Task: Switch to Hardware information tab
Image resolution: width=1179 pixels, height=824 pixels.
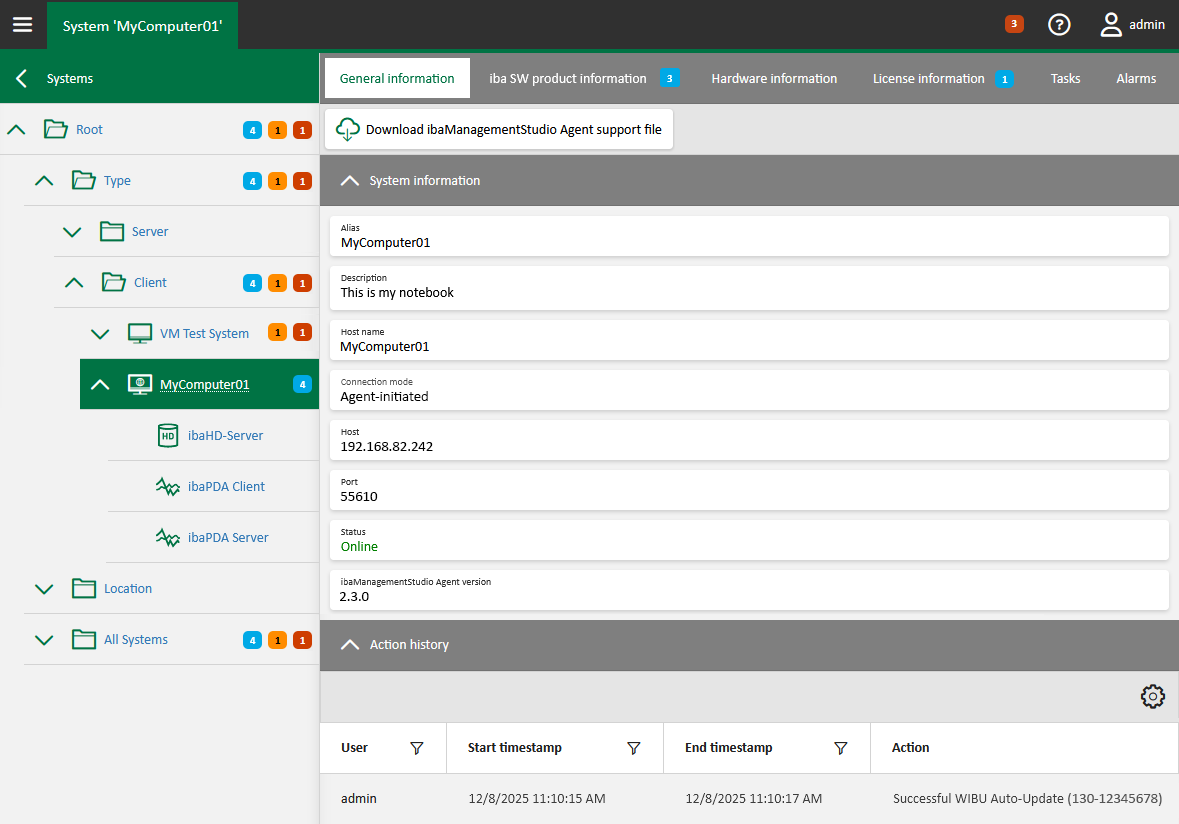Action: (774, 79)
